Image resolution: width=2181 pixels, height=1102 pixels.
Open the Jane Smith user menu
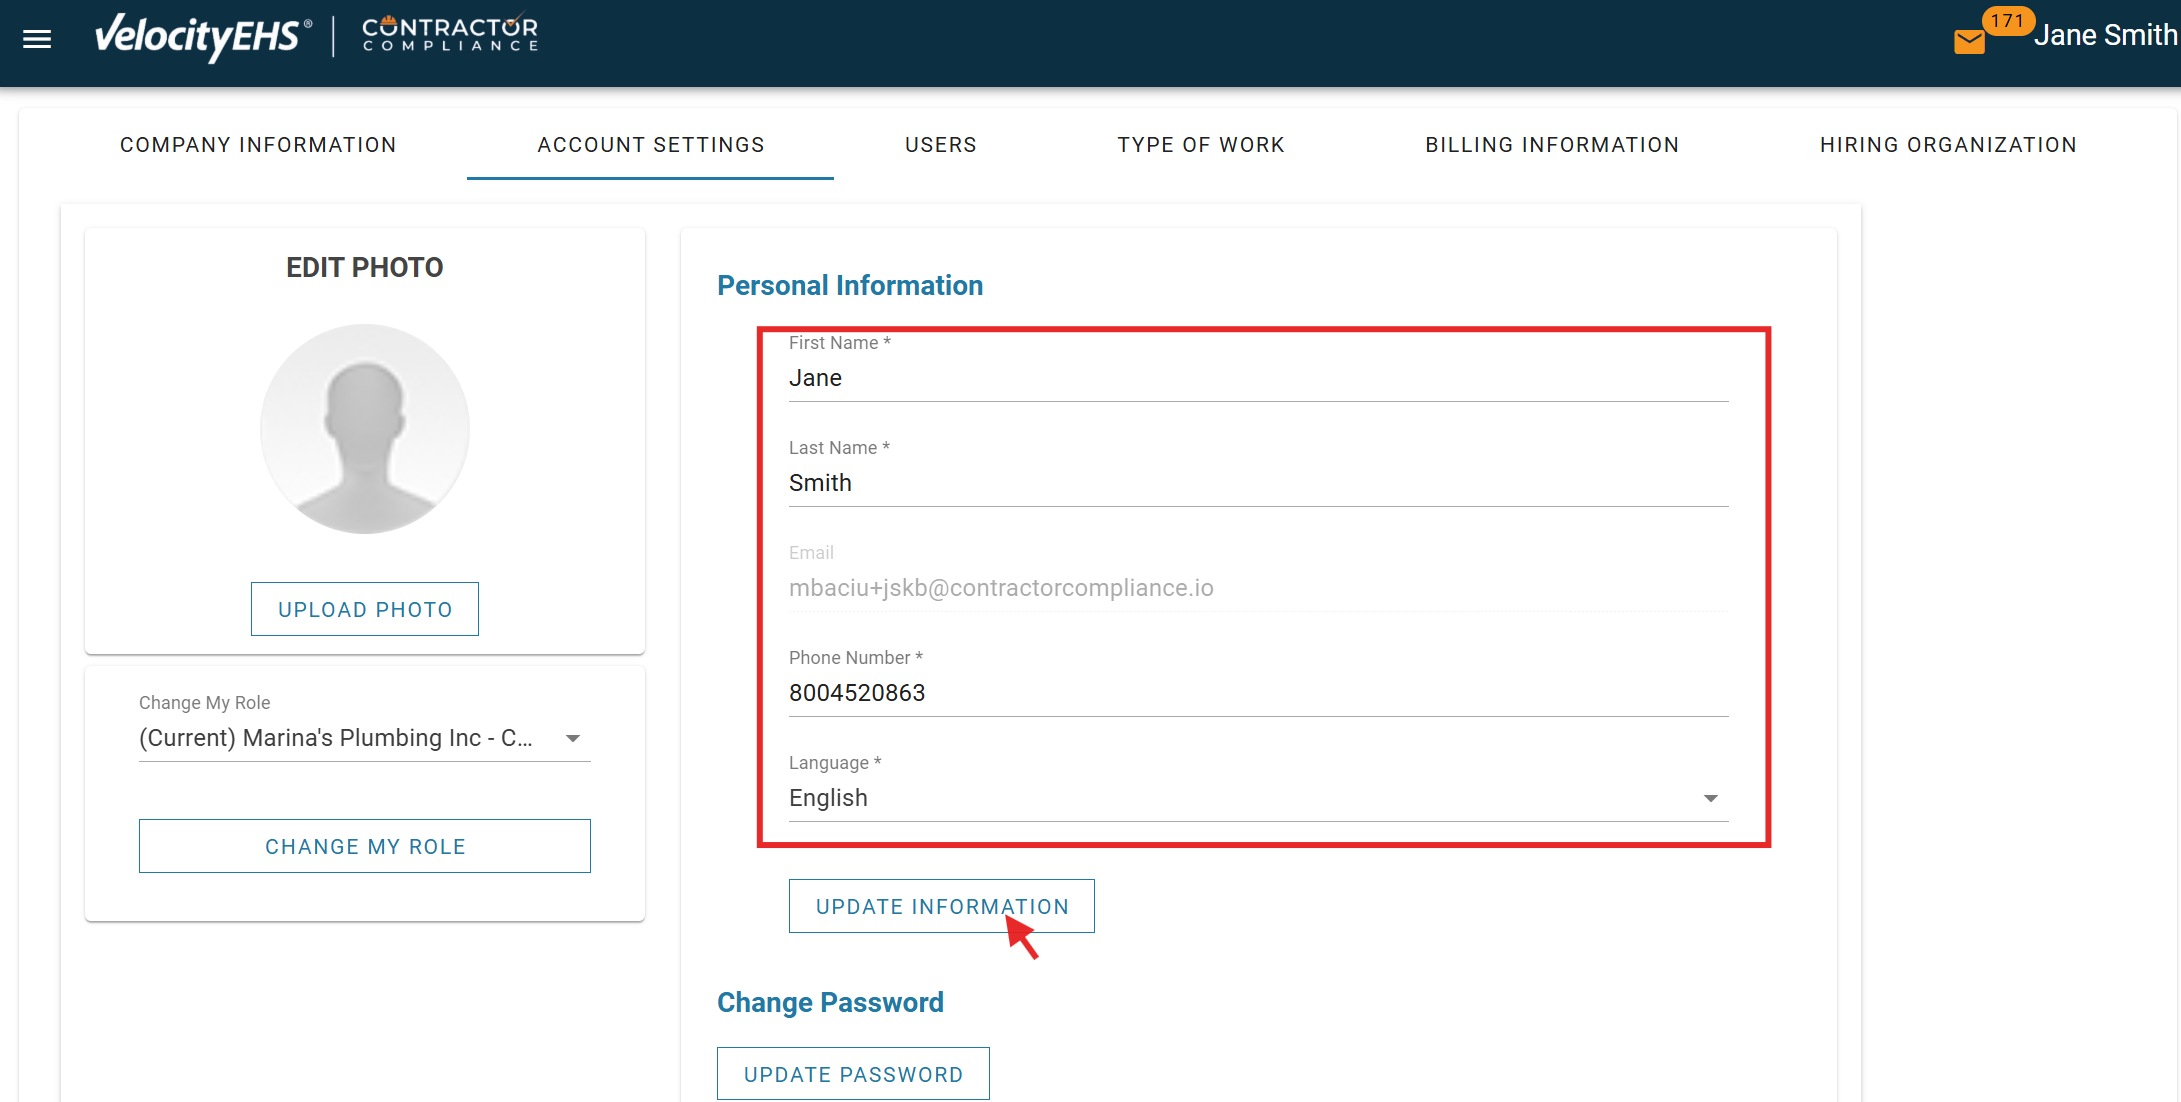(2105, 36)
